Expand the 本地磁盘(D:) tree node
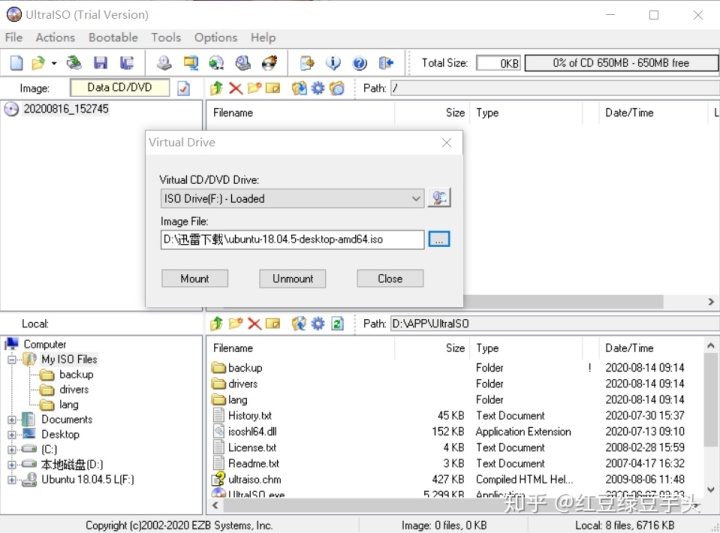 pos(12,465)
